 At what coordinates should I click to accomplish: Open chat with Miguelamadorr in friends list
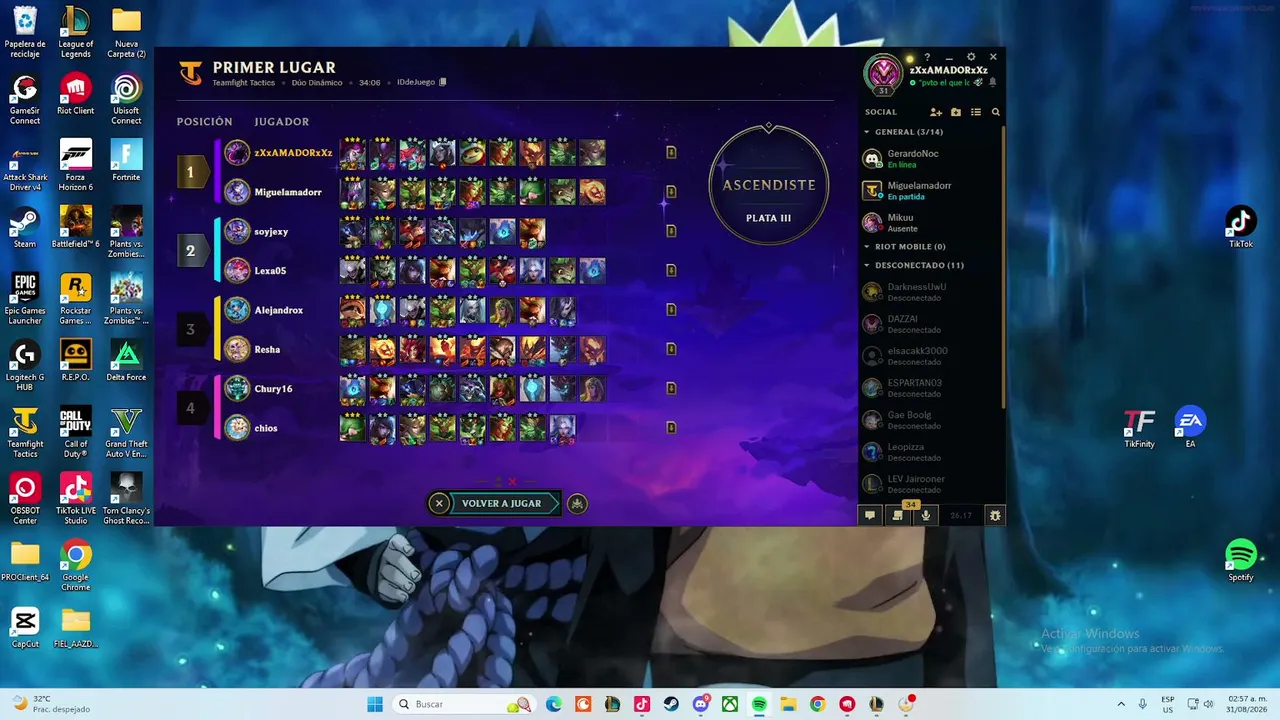[x=930, y=190]
